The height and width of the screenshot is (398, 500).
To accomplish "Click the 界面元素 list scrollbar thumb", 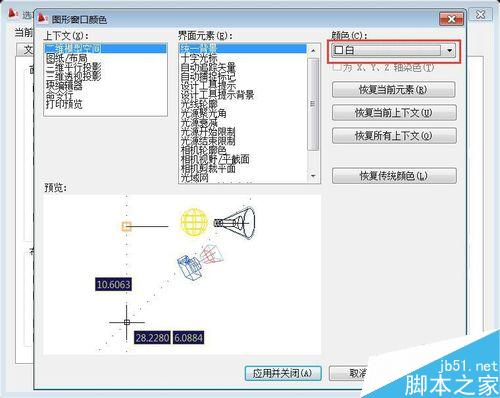I will (x=313, y=104).
